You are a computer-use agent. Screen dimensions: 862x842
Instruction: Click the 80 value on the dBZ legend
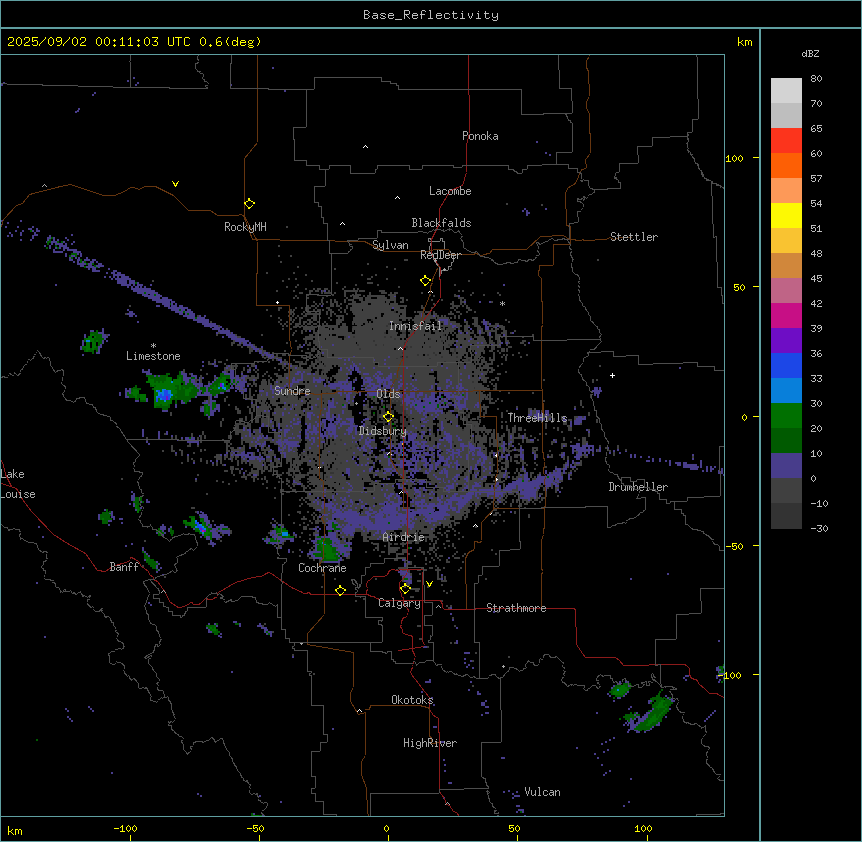click(x=816, y=79)
